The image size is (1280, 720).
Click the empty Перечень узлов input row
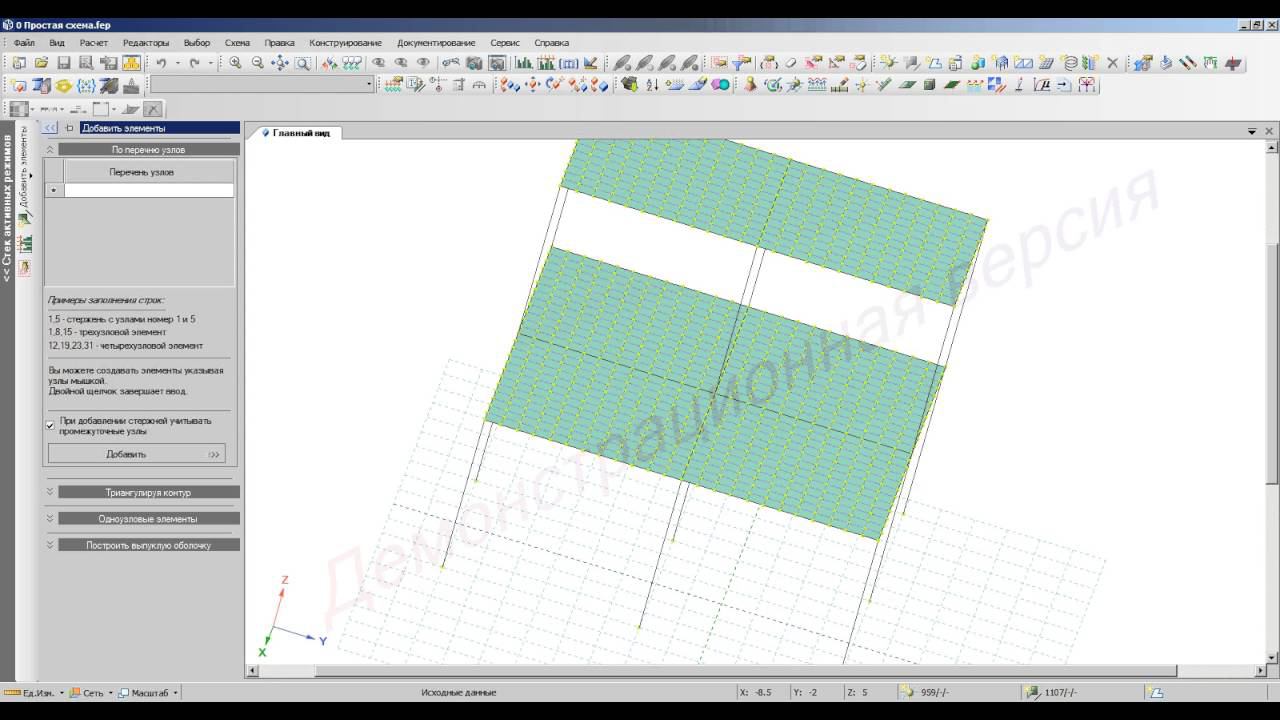(149, 190)
